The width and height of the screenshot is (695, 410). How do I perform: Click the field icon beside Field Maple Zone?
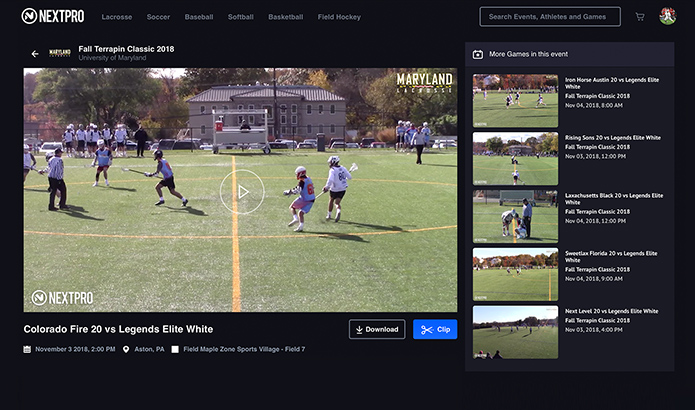[x=175, y=349]
